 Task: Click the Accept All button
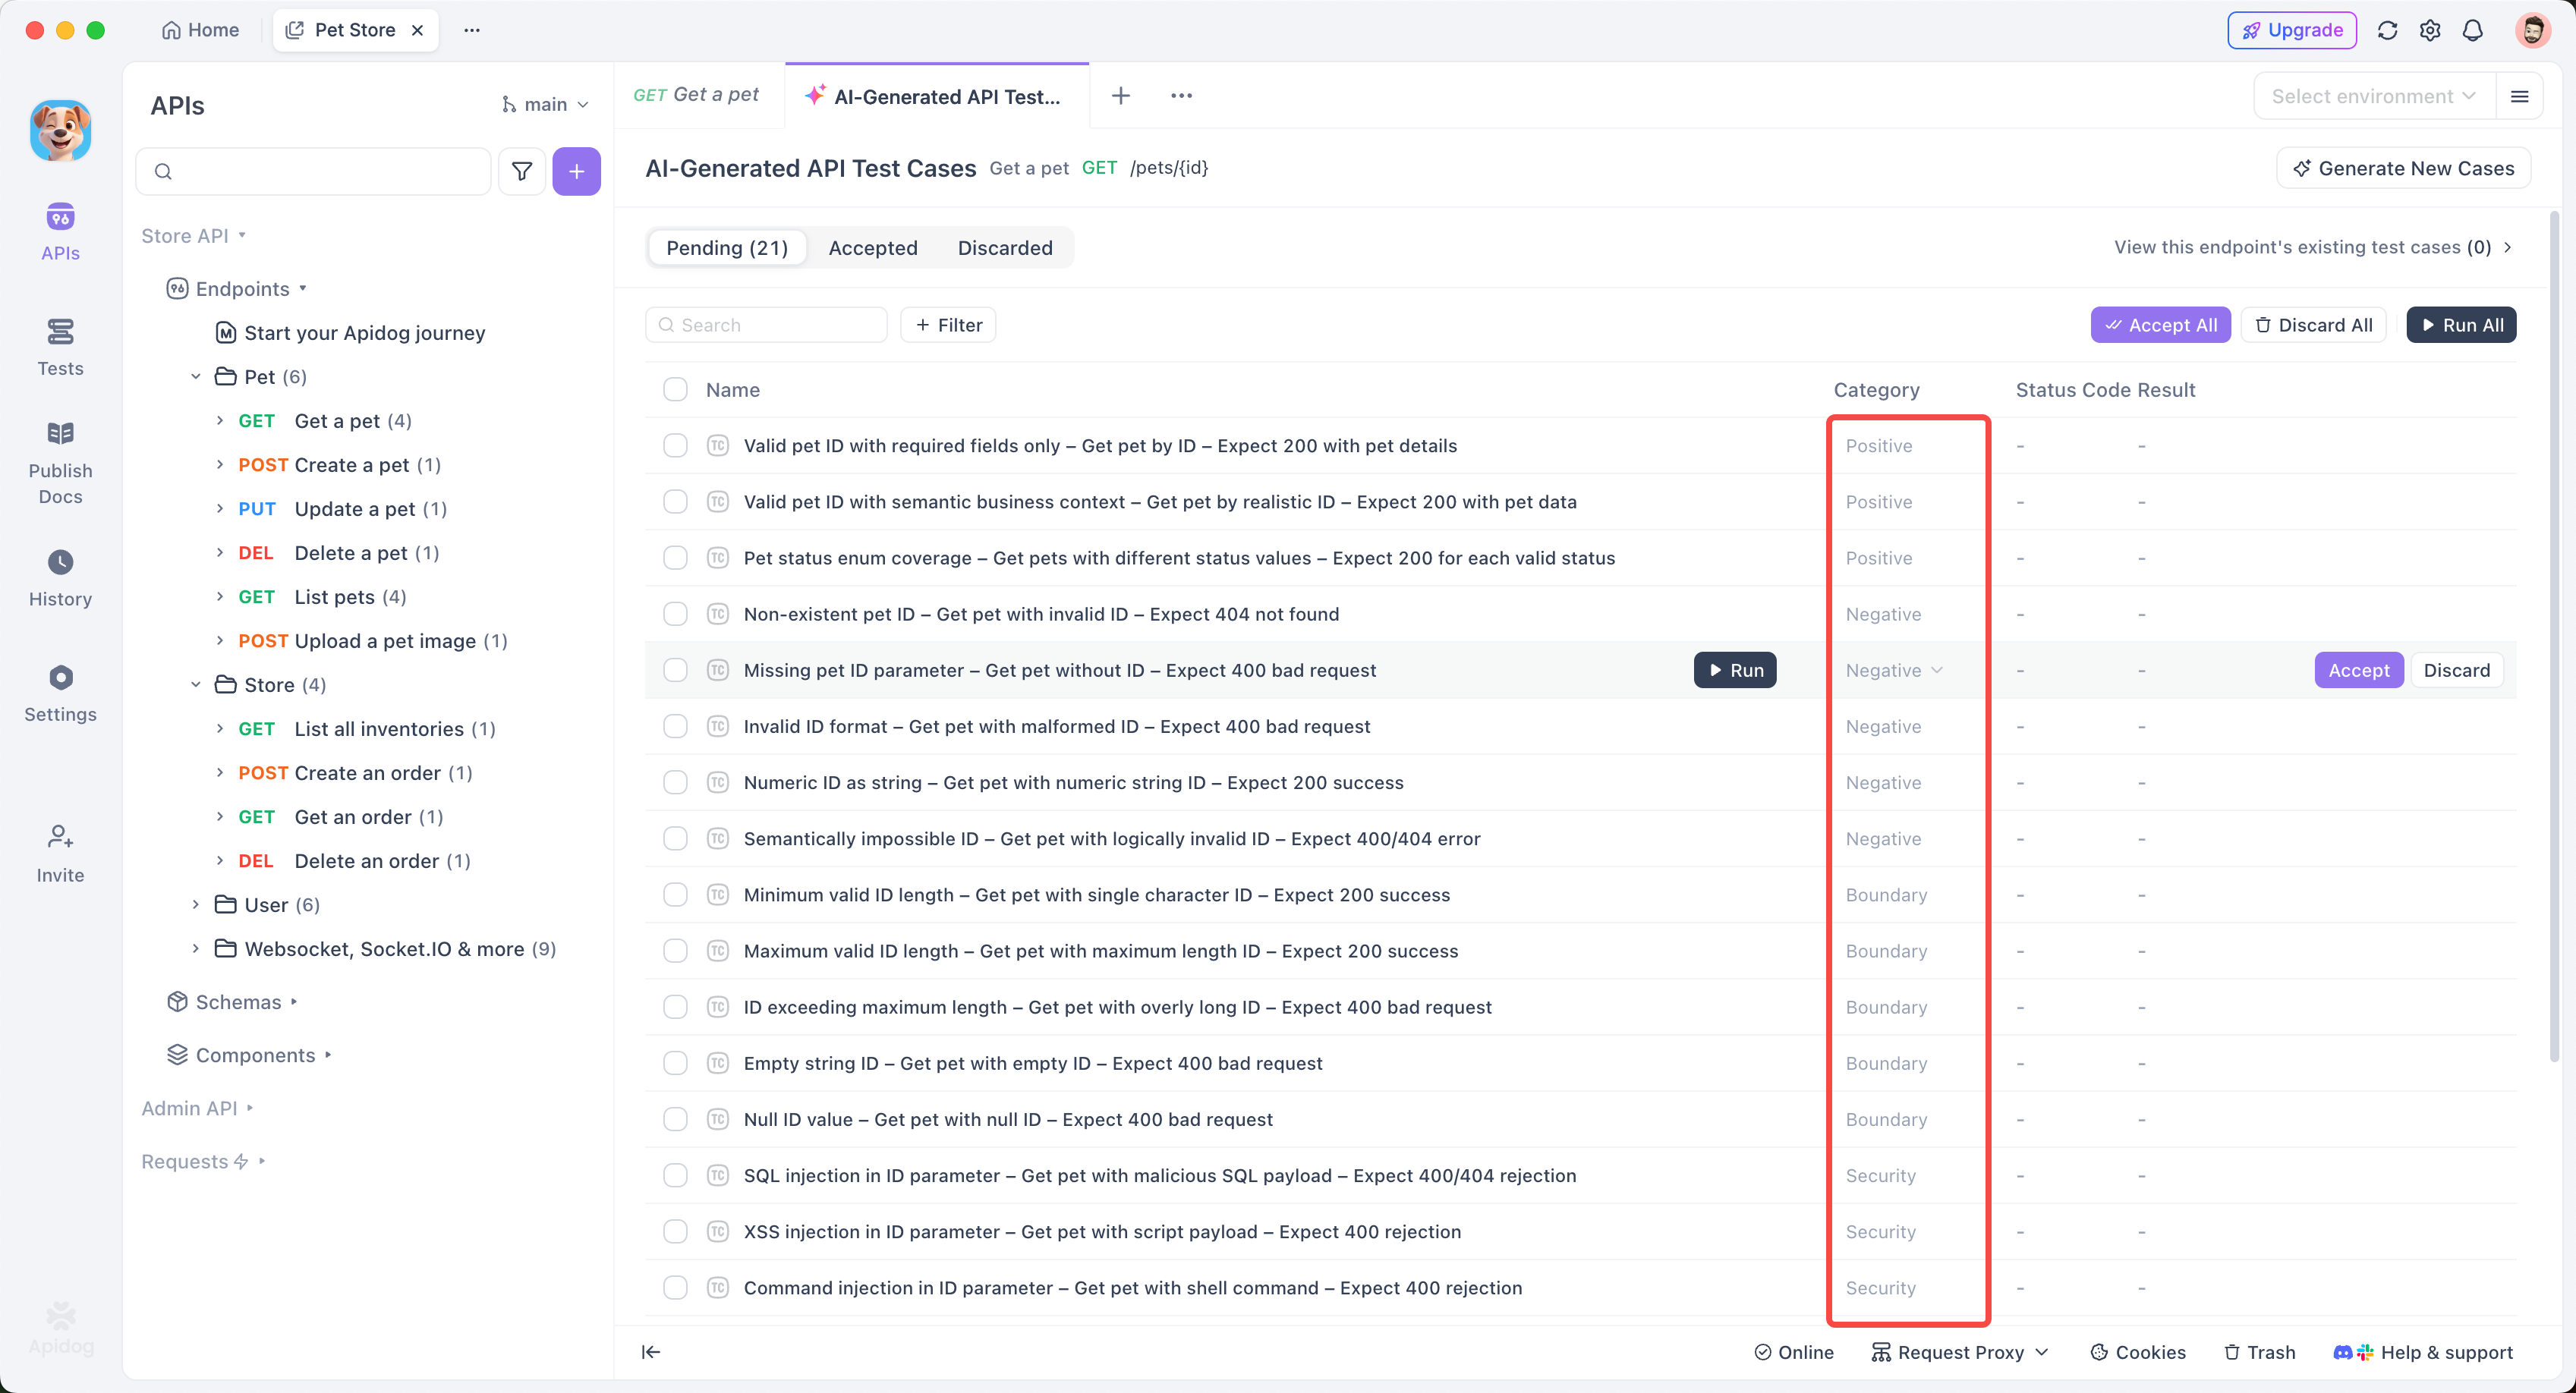coord(2159,324)
